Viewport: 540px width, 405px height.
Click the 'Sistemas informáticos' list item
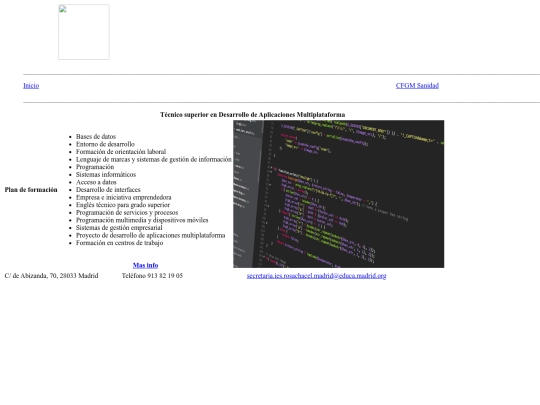(106, 174)
